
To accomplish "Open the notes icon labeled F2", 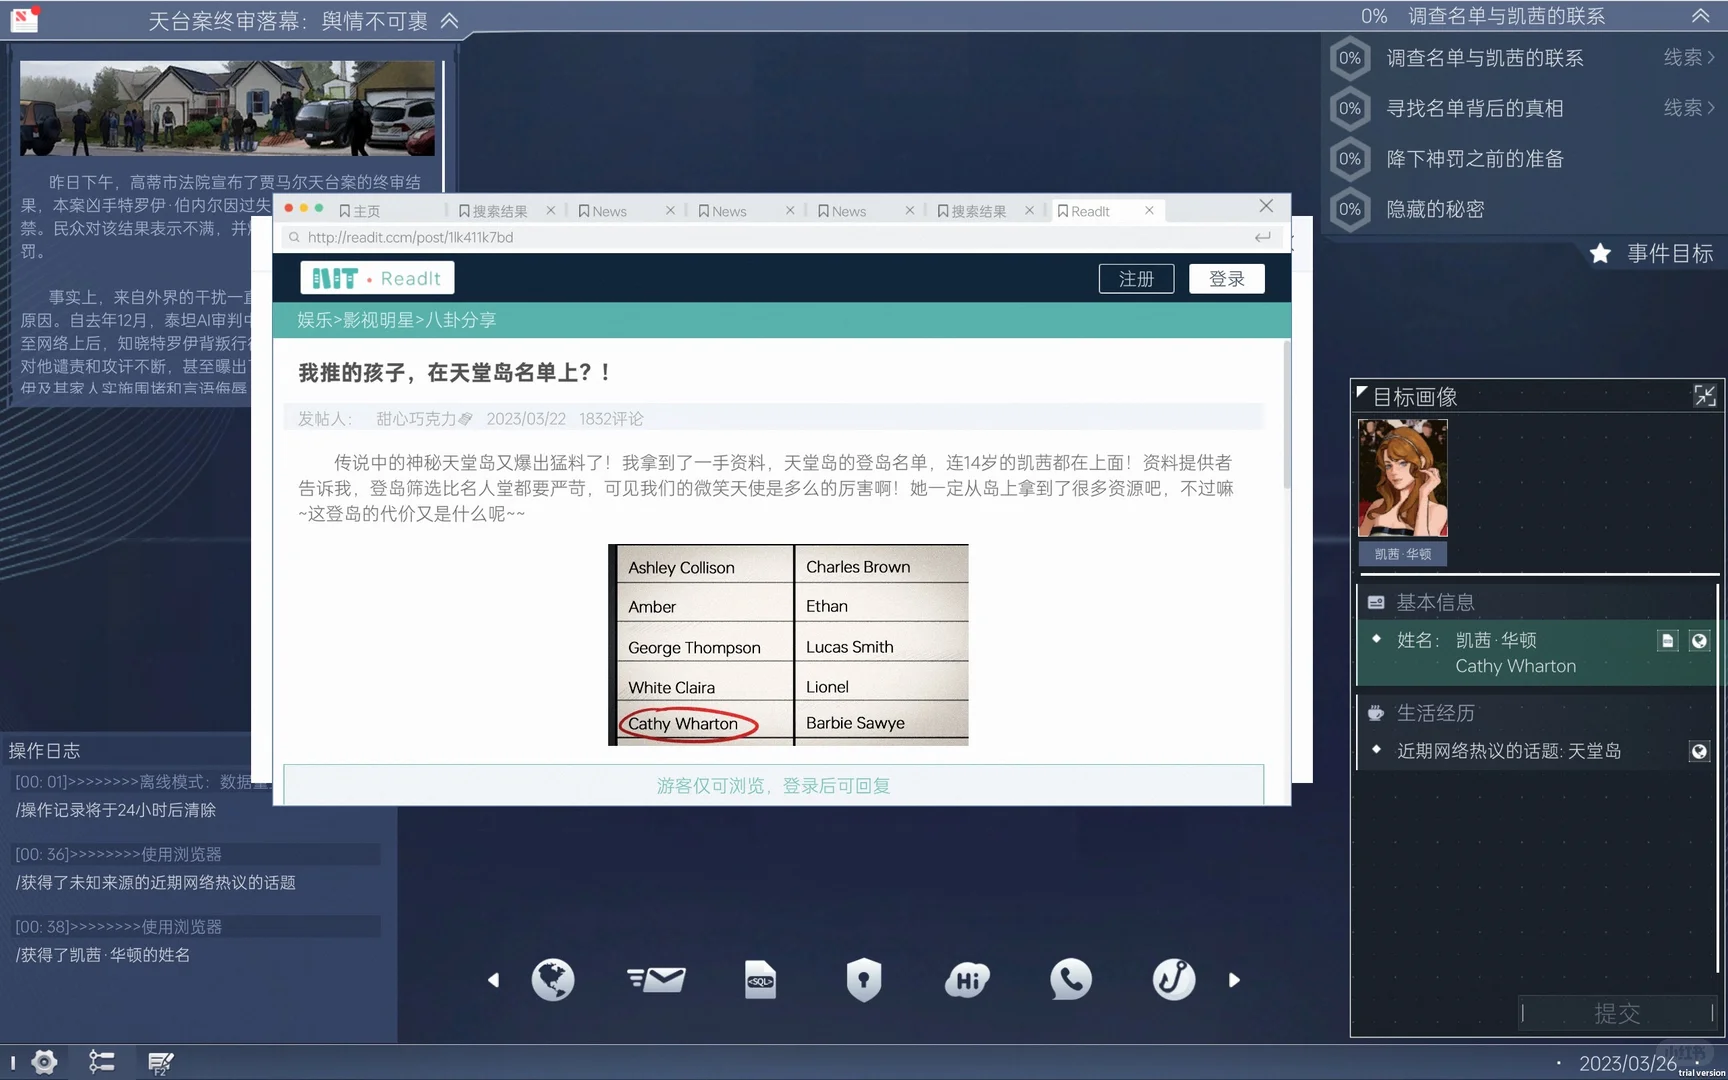I will [x=160, y=1062].
